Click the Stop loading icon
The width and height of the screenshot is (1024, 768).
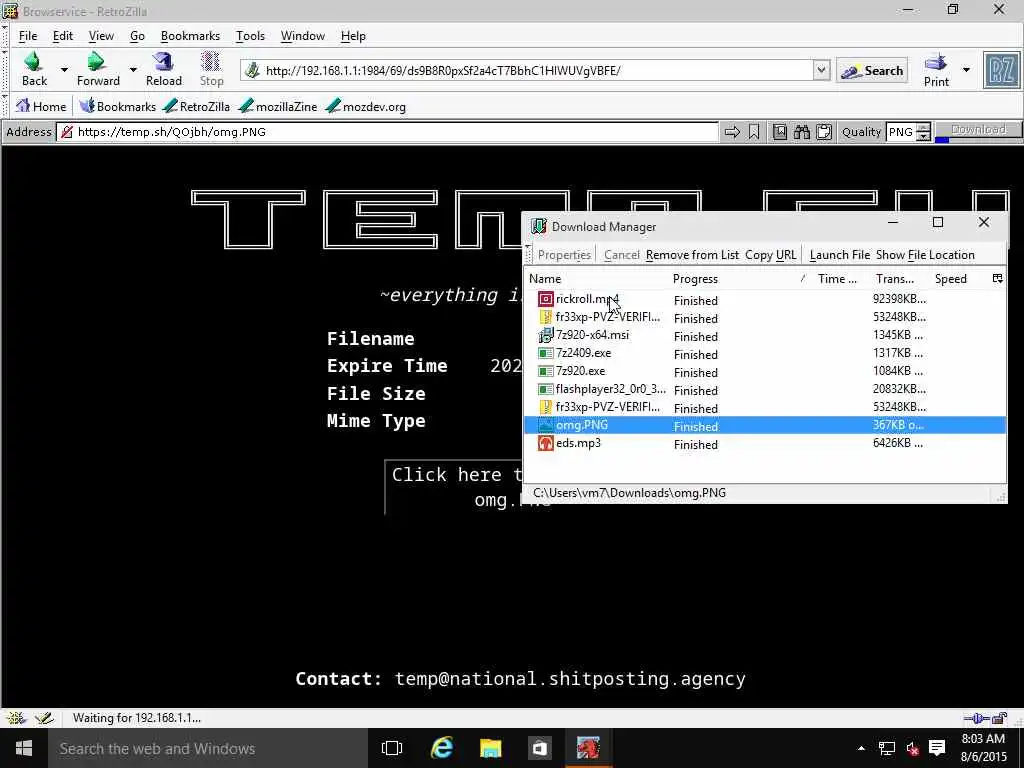[211, 62]
